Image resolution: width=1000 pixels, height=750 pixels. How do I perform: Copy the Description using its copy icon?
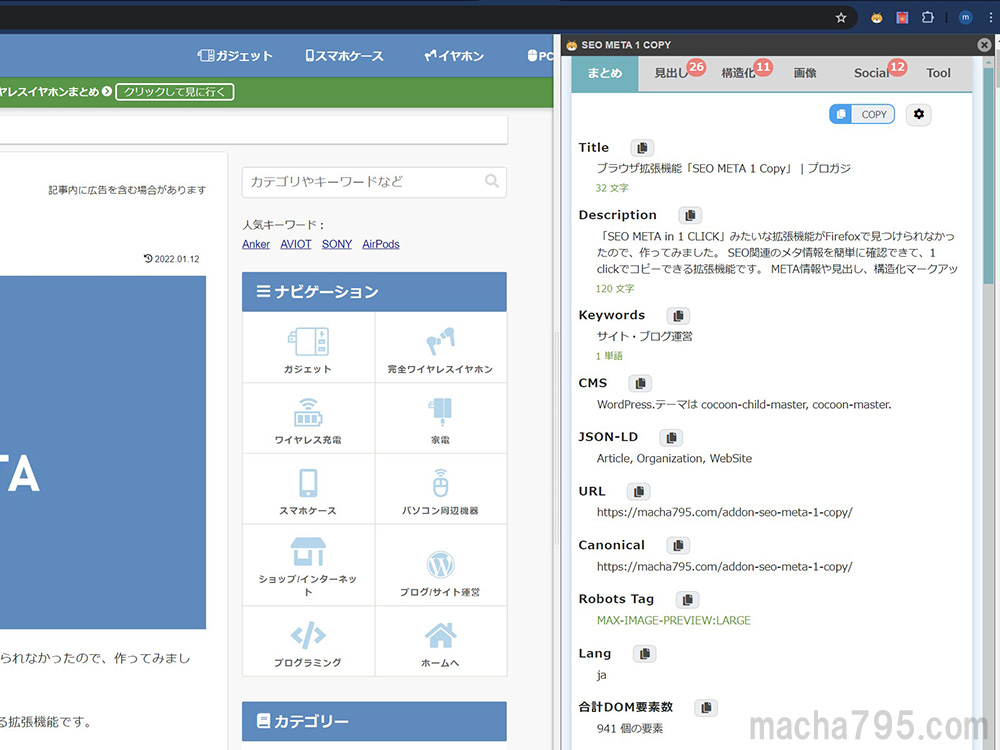pos(690,216)
